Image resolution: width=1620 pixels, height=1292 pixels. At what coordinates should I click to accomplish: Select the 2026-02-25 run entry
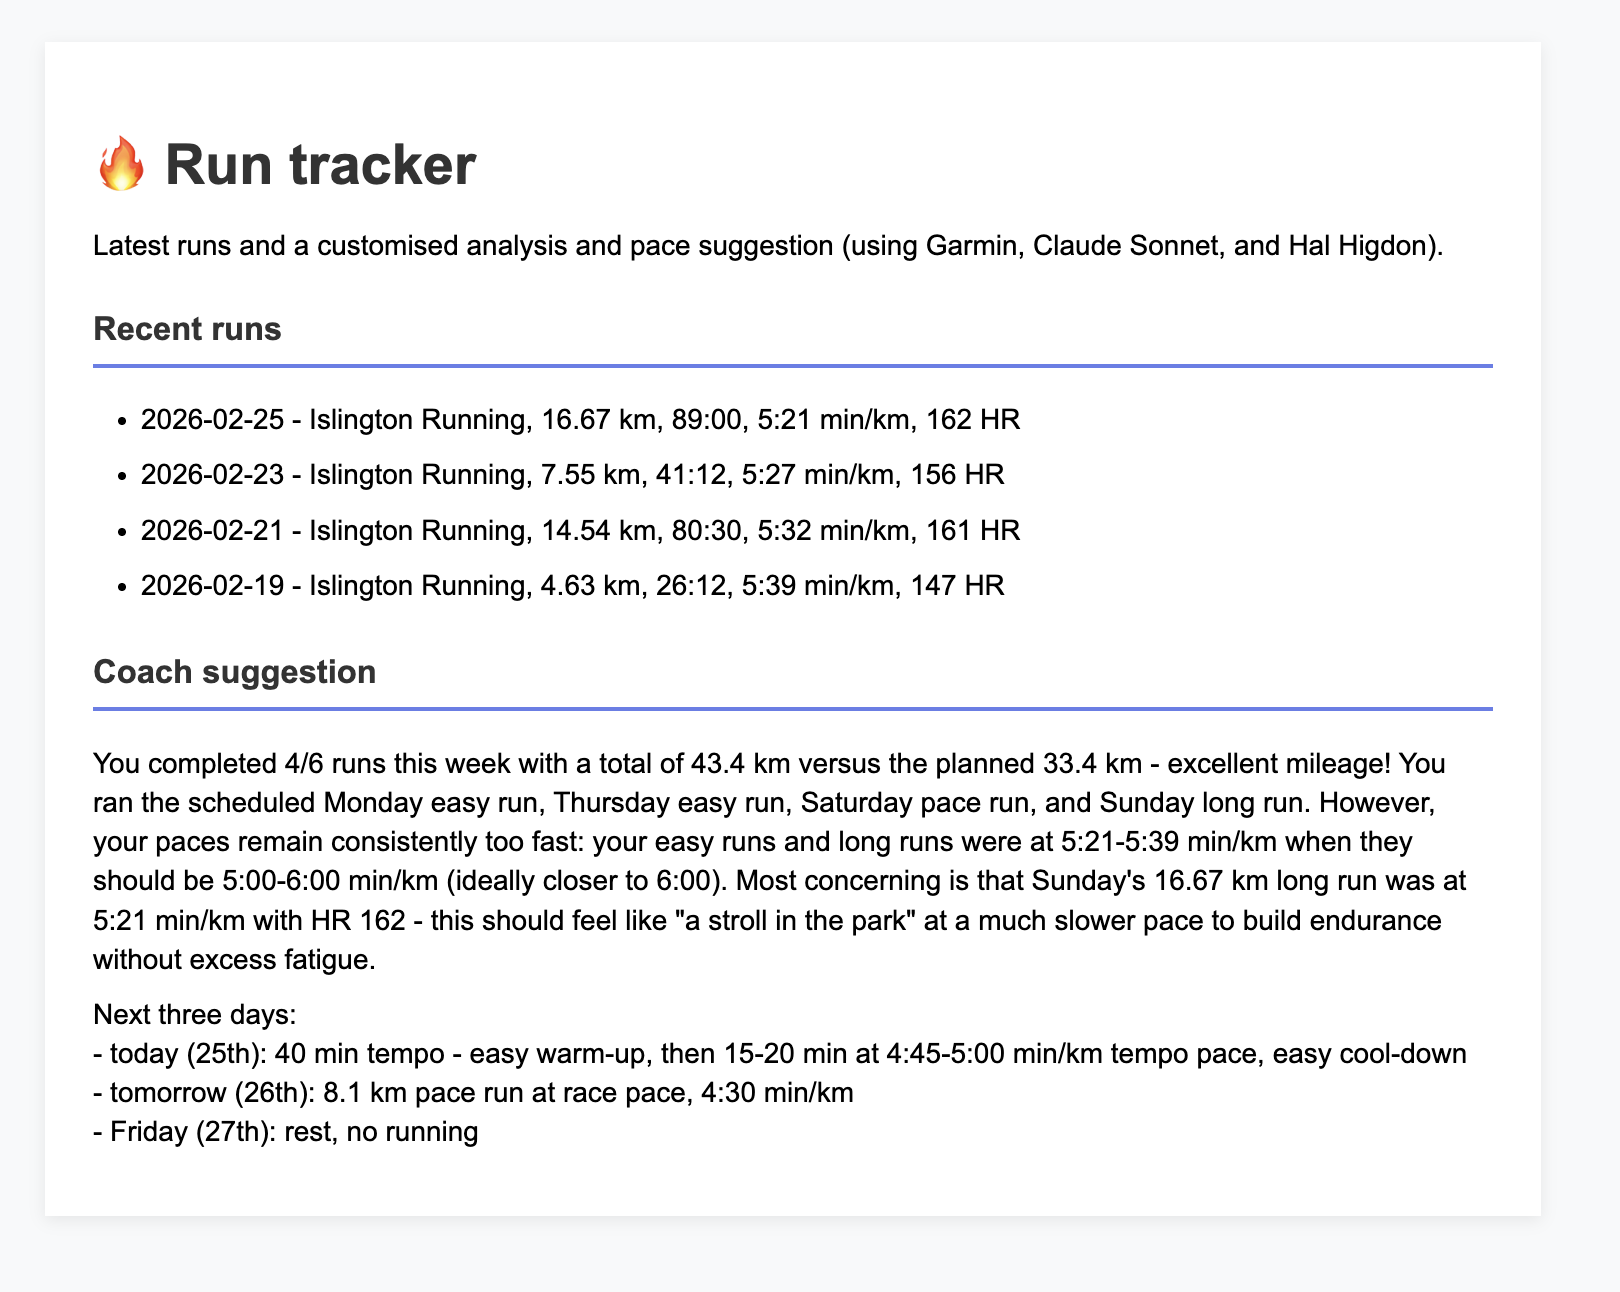(x=580, y=419)
